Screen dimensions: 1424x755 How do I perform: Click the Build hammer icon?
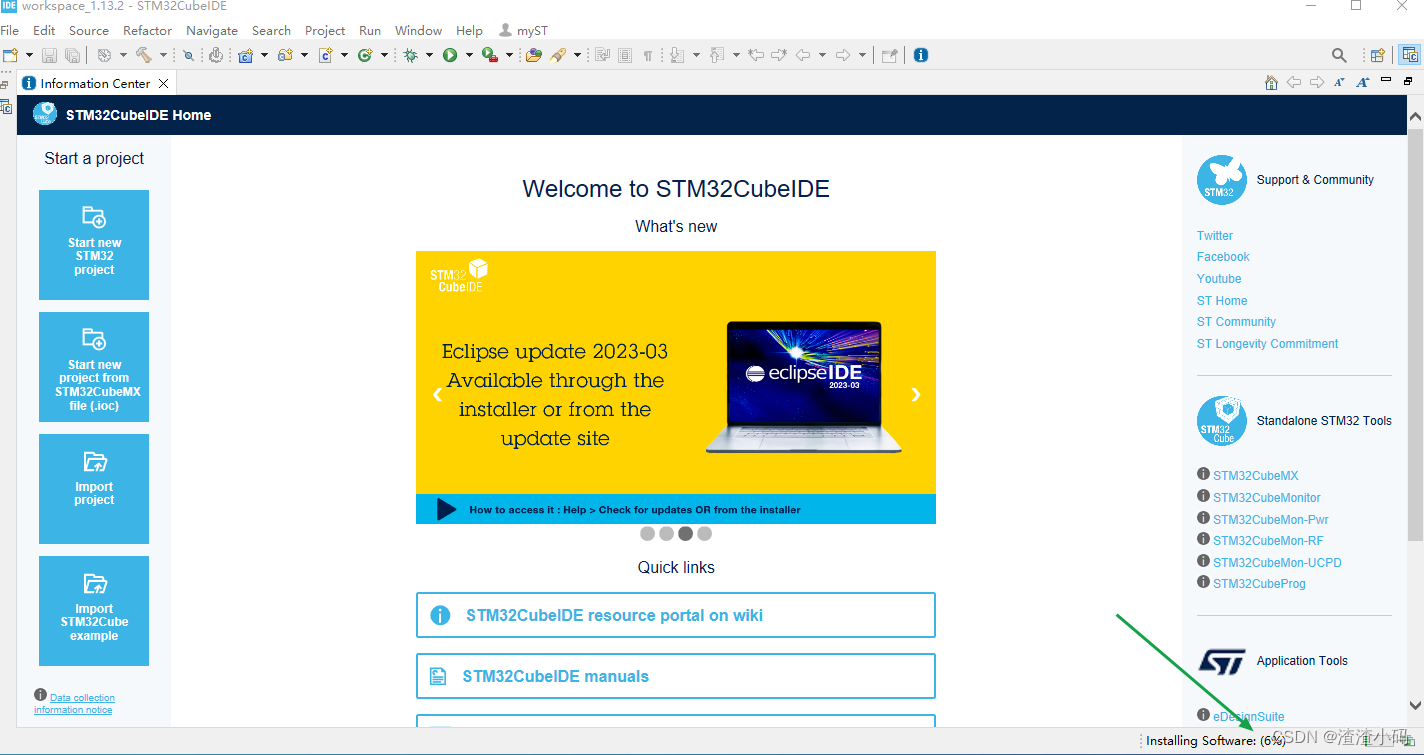pos(143,55)
